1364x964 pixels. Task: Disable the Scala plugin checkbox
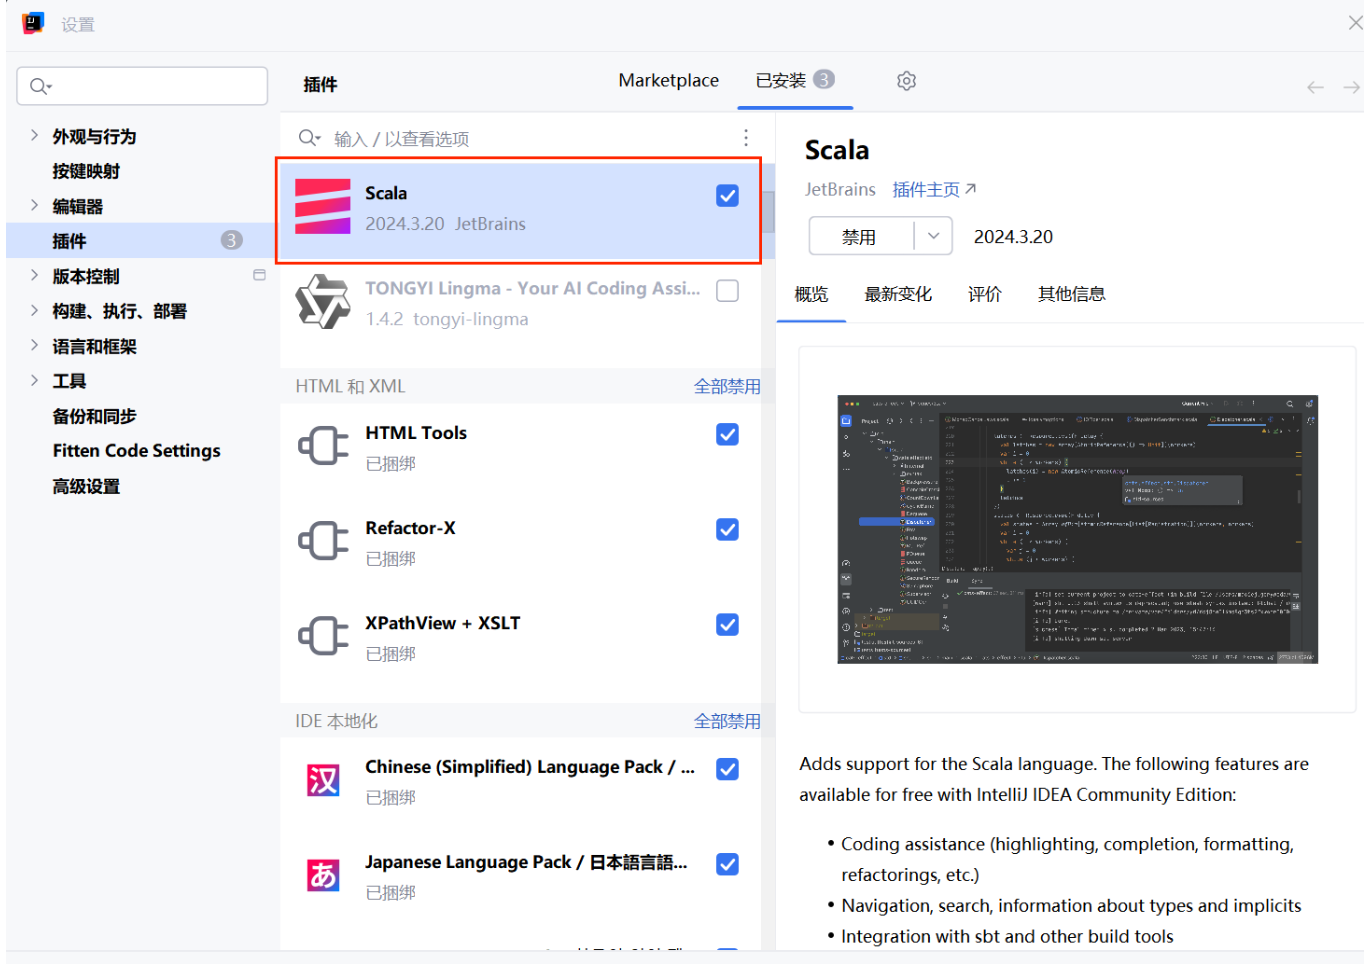[727, 195]
